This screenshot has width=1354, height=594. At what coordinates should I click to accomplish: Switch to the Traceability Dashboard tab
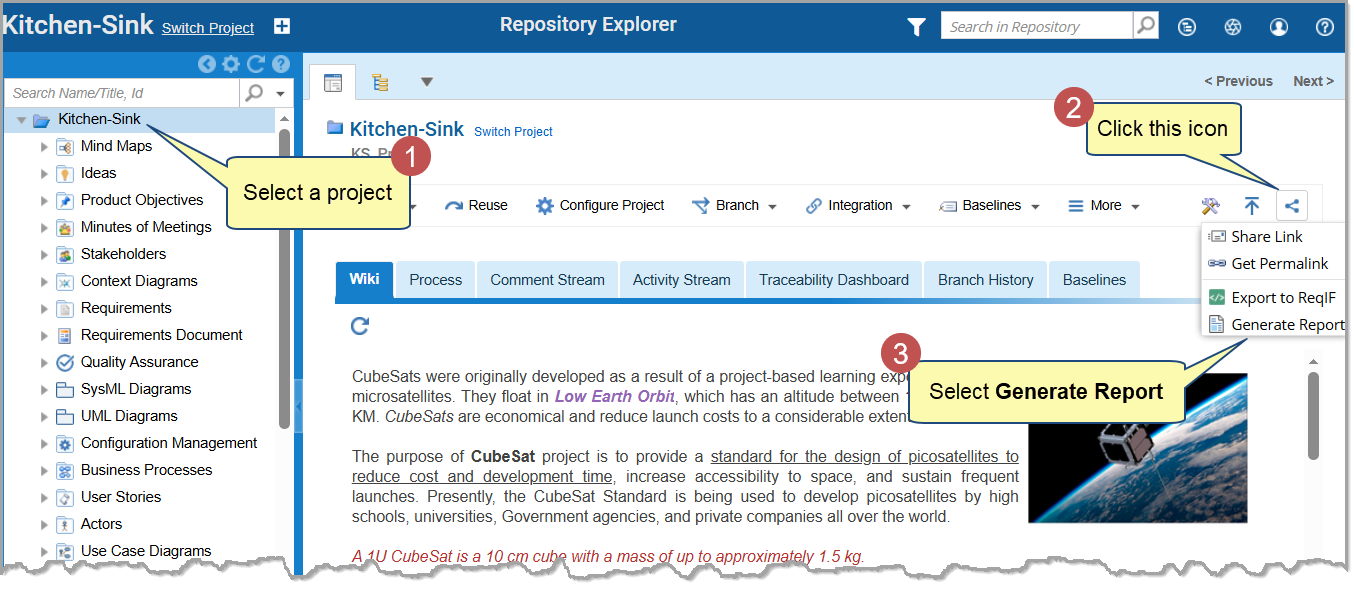click(x=833, y=280)
